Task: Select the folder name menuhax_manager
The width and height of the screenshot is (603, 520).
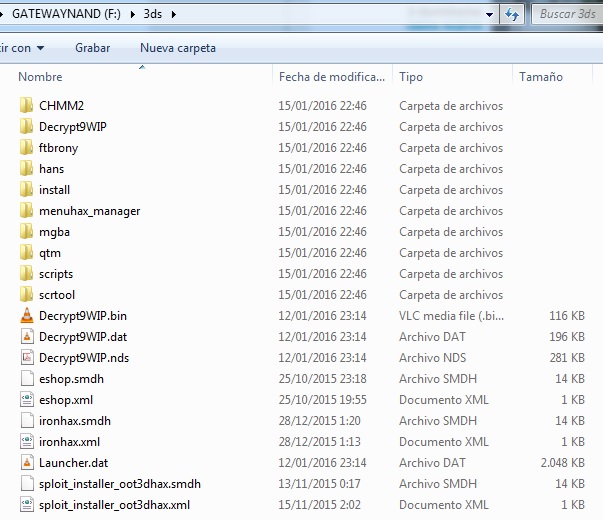Action: coord(90,211)
